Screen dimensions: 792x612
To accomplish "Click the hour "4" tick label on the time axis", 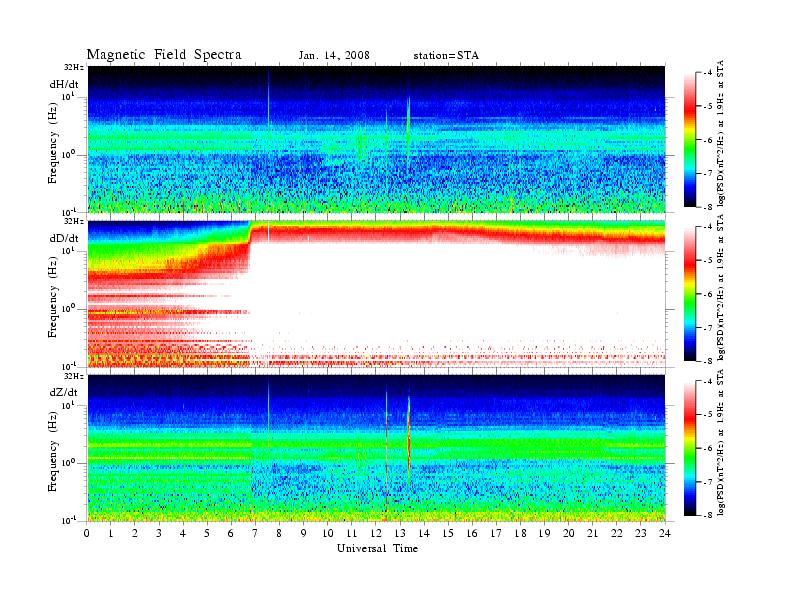I will 183,534.
